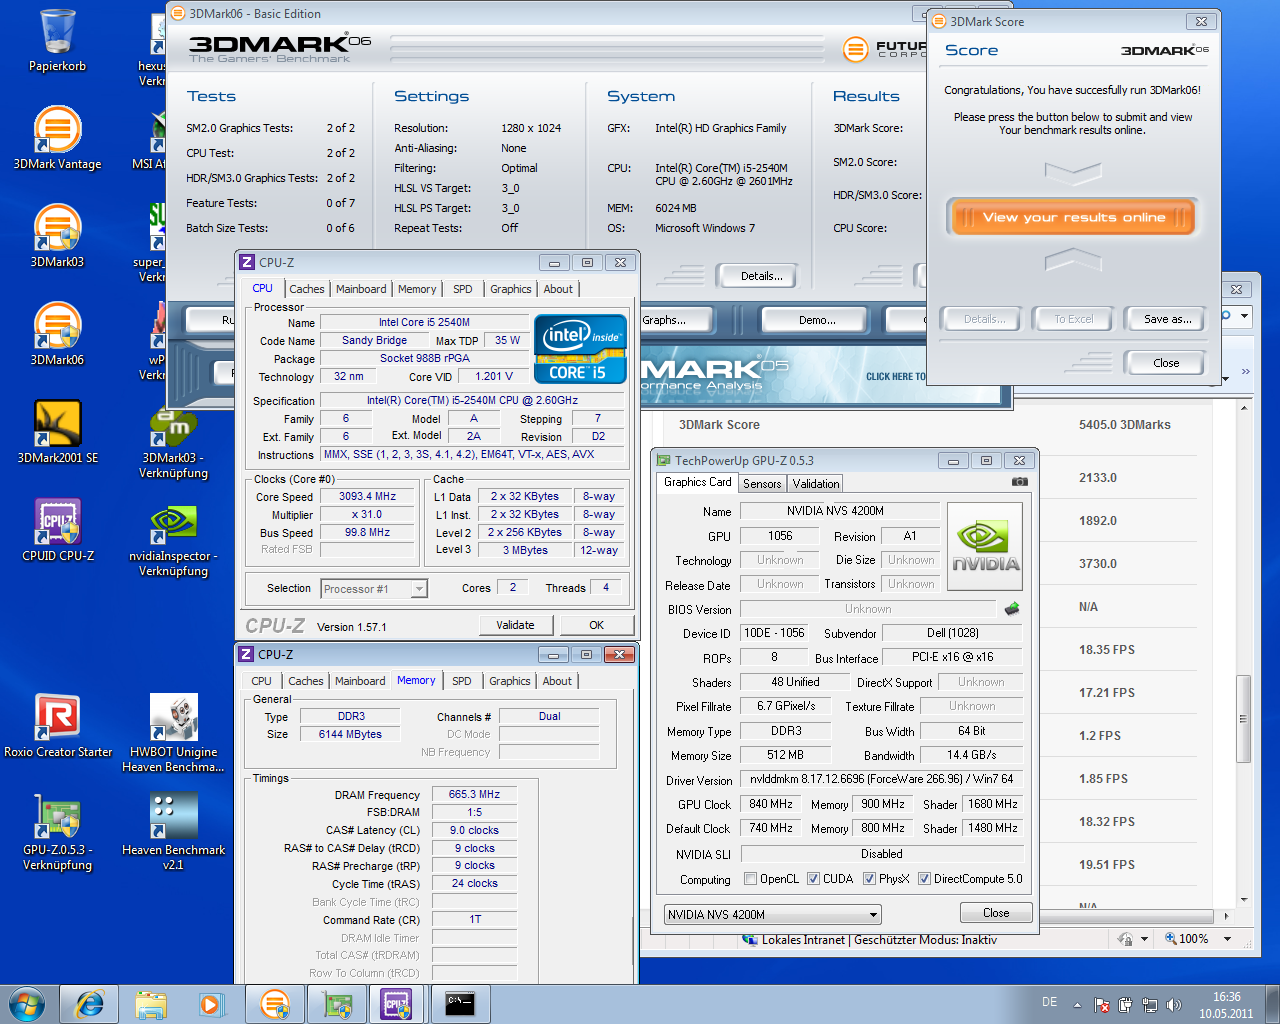Click the Demo... button in 3DMark06

817,320
